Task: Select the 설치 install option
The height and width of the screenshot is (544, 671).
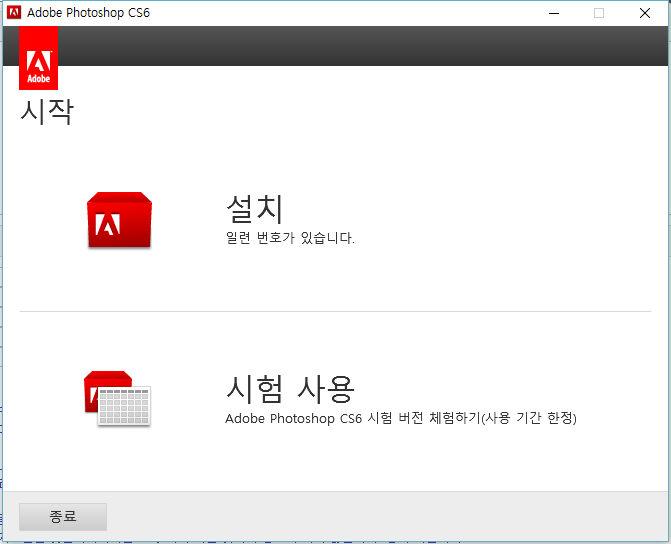Action: 255,208
